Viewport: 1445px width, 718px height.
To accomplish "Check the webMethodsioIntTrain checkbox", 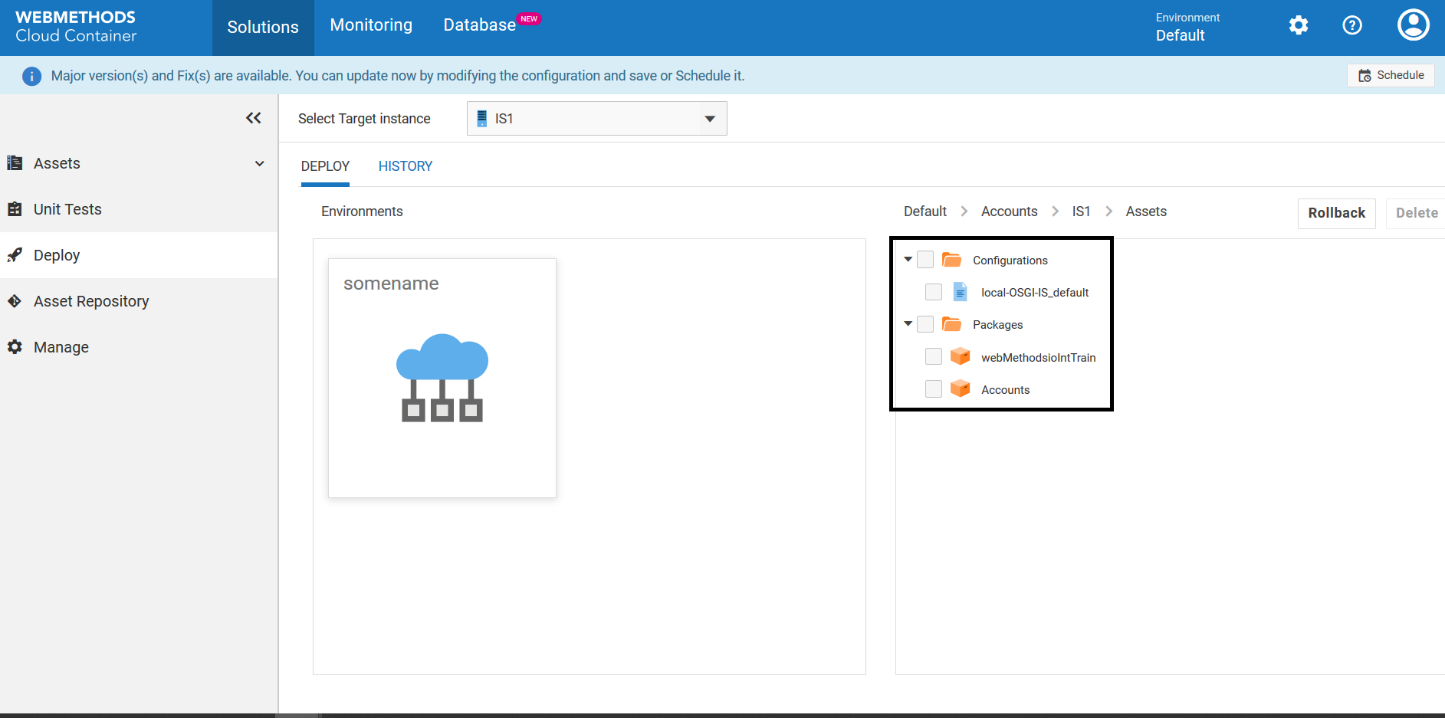I will click(x=933, y=357).
